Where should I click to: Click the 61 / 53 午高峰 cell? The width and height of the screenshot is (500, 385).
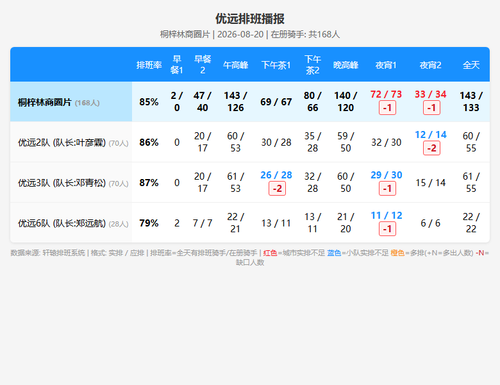coord(235,182)
